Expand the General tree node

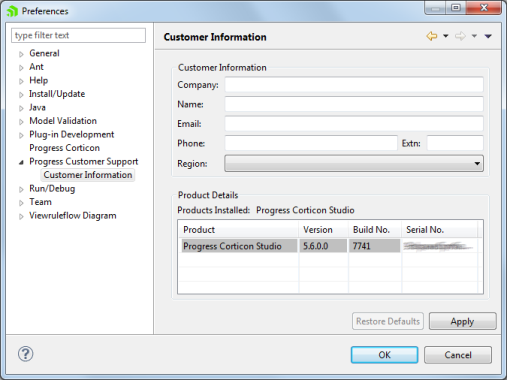click(21, 54)
